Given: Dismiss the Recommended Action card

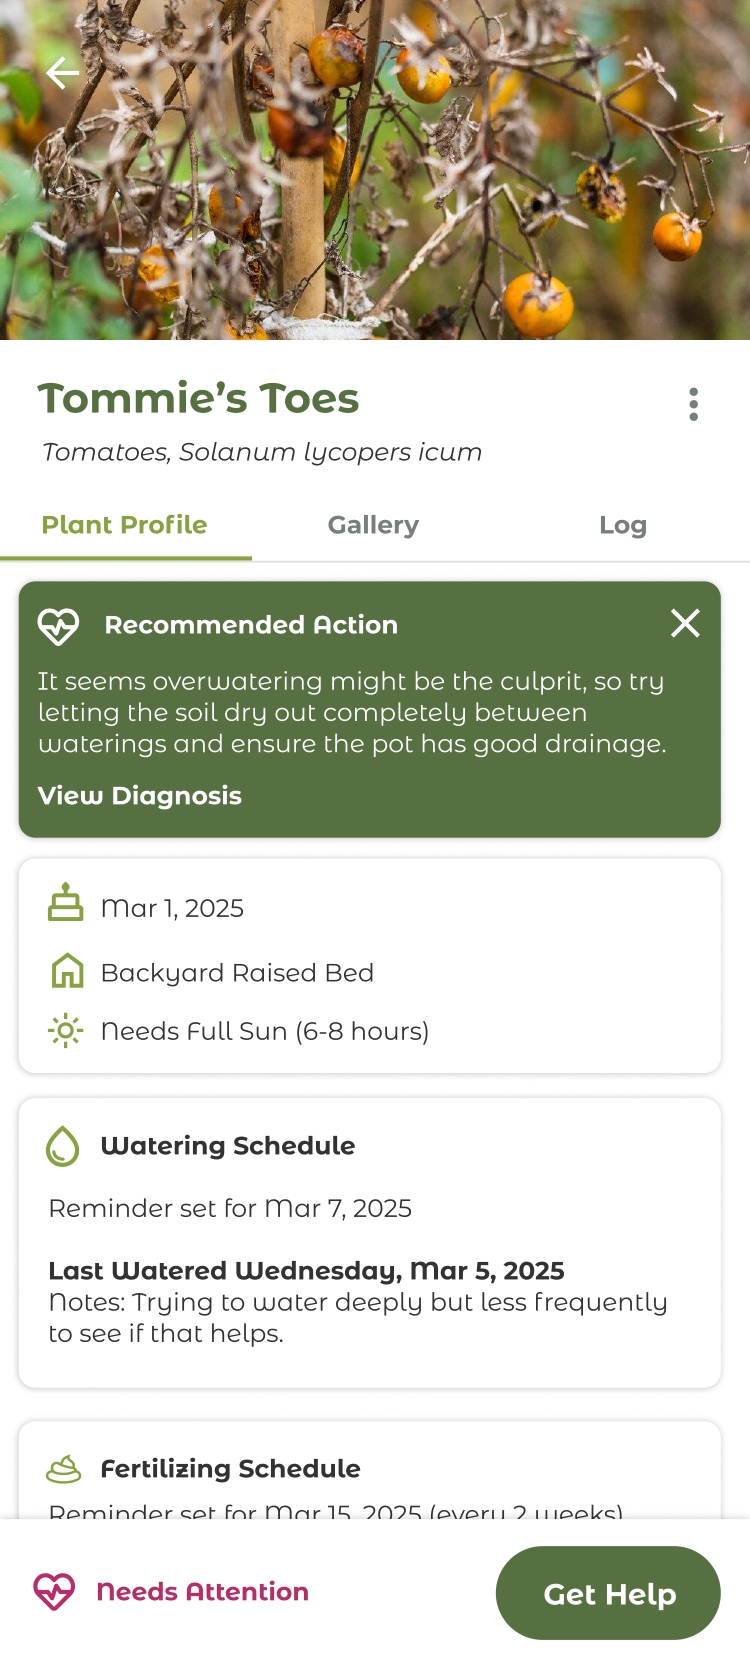Looking at the screenshot, I should click(685, 624).
